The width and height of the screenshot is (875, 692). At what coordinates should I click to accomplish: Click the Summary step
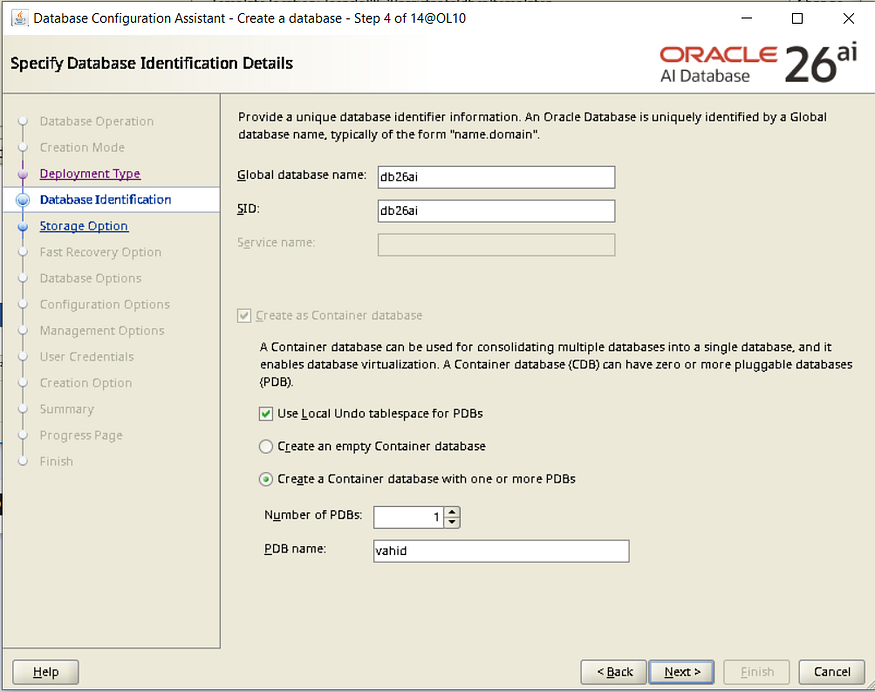67,409
